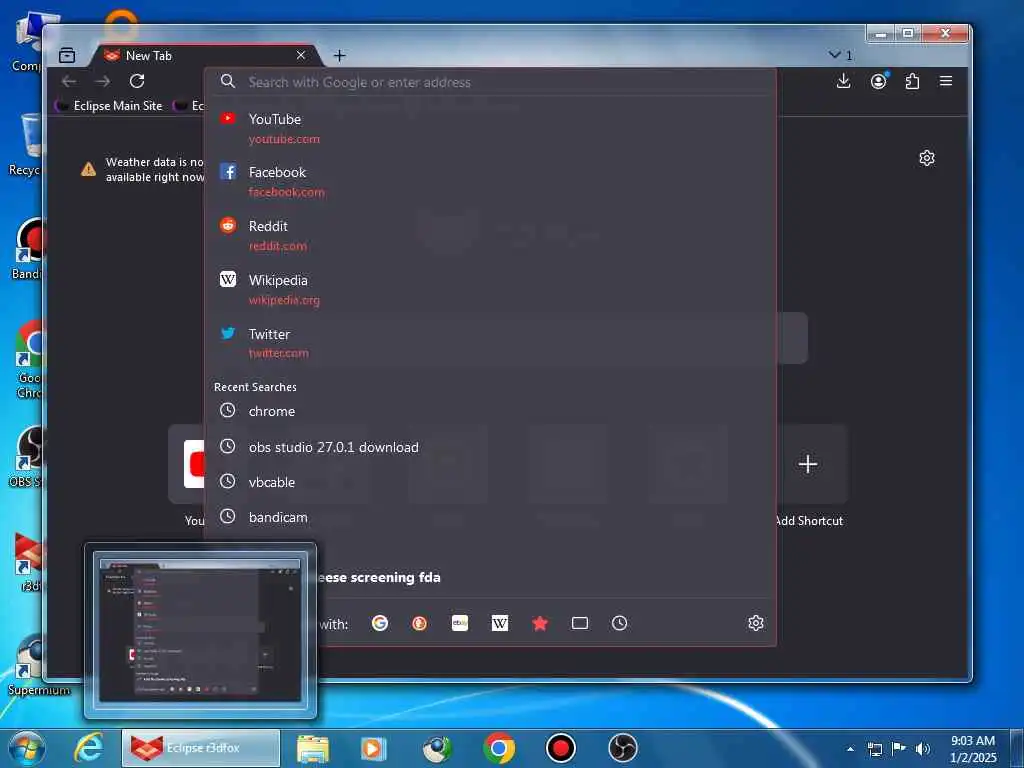Search this time with eBay icon

tap(460, 623)
